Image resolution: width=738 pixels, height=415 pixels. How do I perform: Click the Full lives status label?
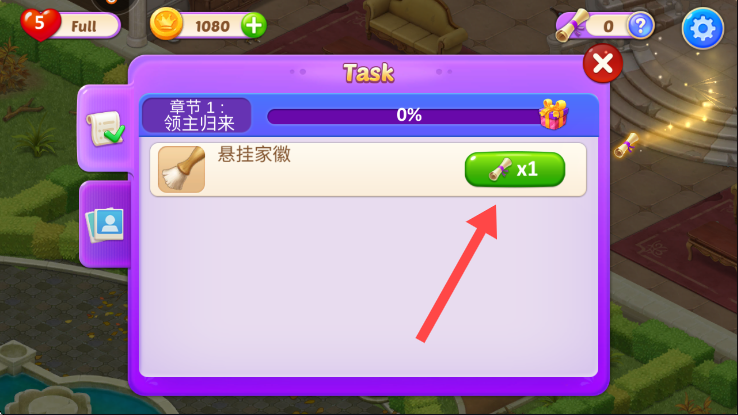[x=84, y=26]
